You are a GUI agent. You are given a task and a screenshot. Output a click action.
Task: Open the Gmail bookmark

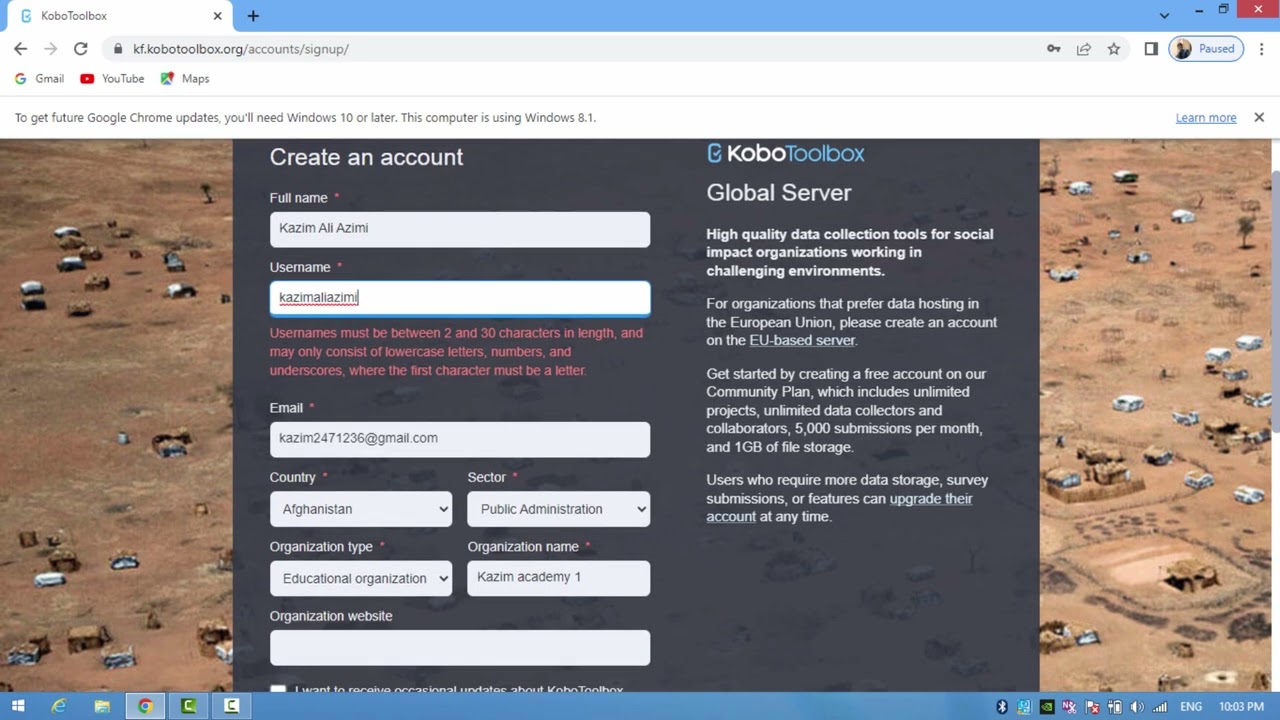40,78
